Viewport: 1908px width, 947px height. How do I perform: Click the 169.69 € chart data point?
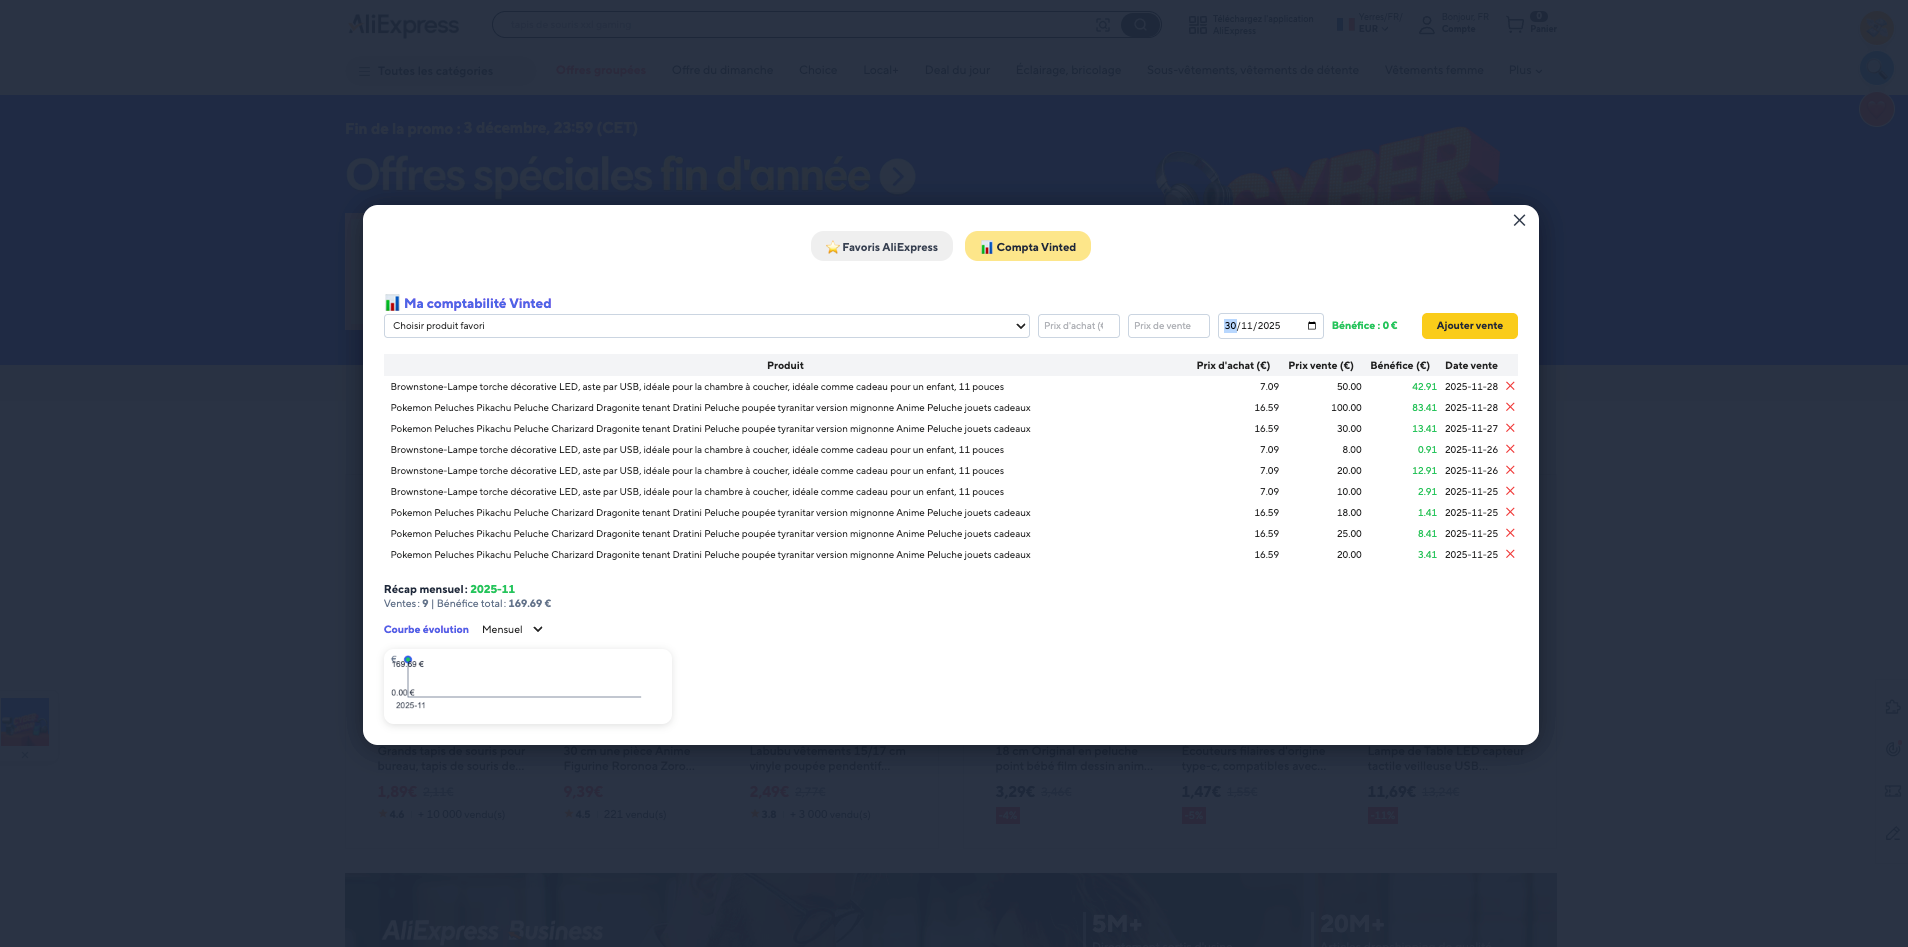(x=408, y=660)
